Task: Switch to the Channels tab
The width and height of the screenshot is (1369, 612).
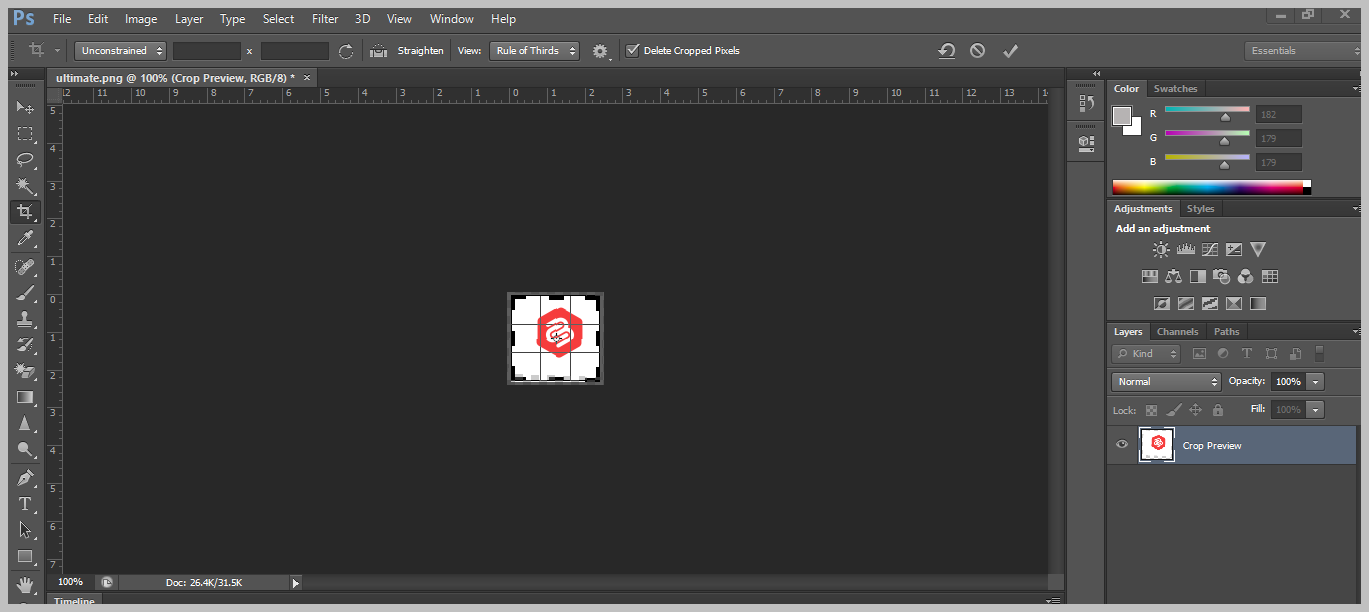Action: point(1177,332)
